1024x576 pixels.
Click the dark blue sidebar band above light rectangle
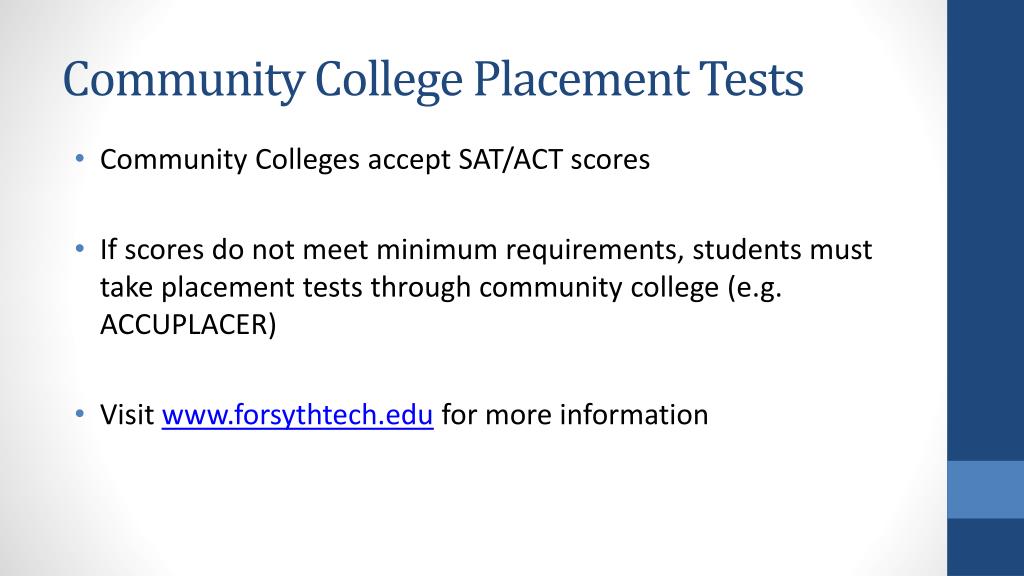coord(985,230)
